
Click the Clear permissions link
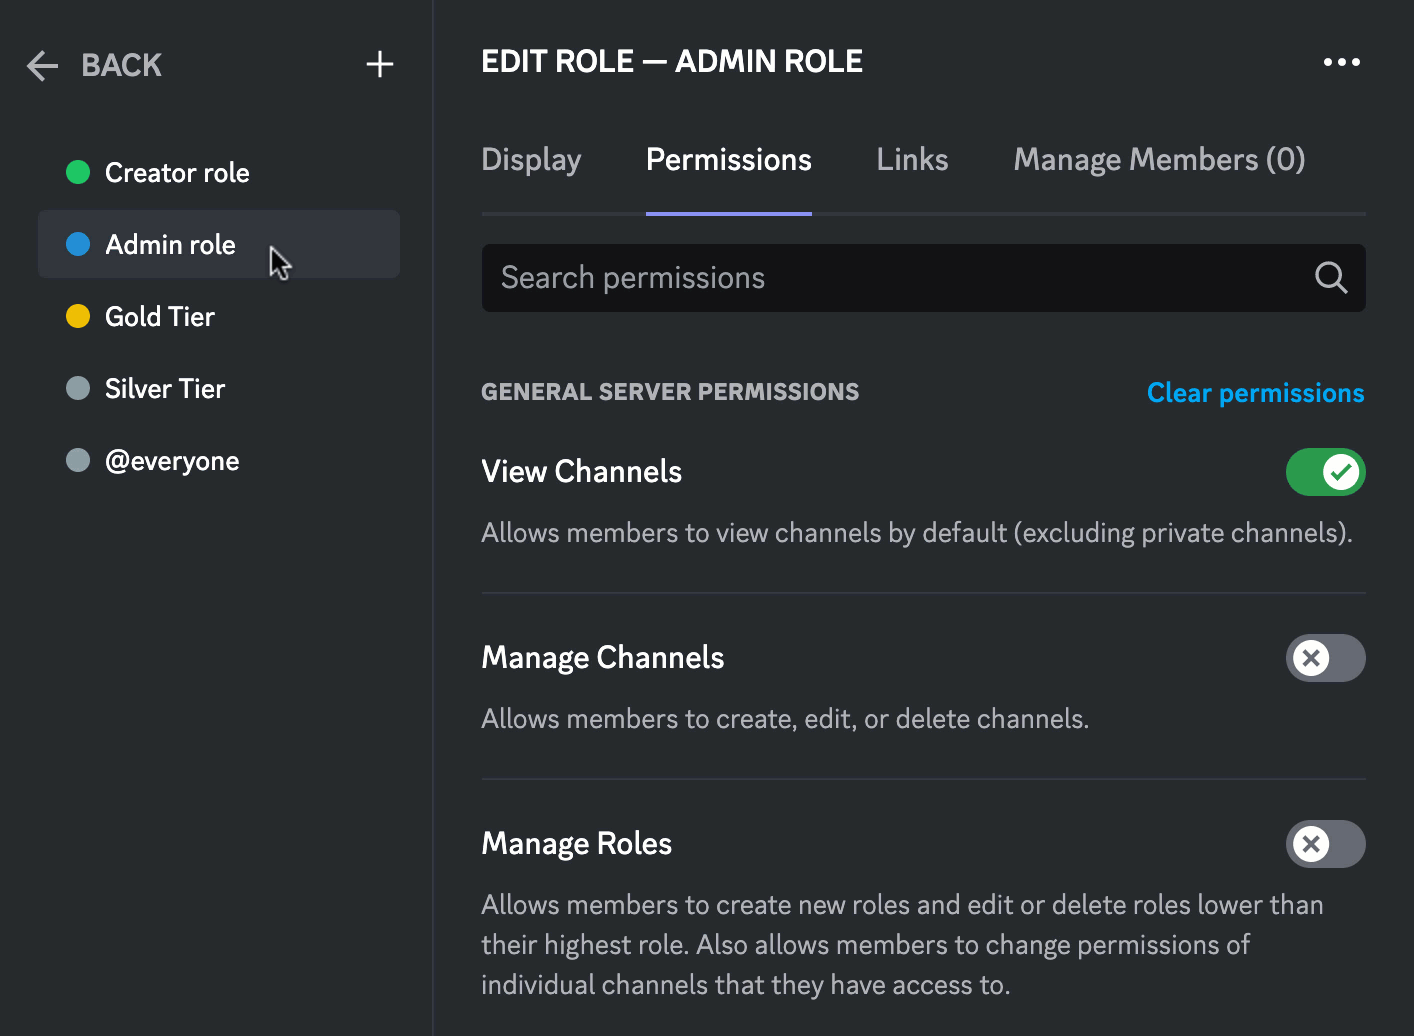coord(1255,393)
